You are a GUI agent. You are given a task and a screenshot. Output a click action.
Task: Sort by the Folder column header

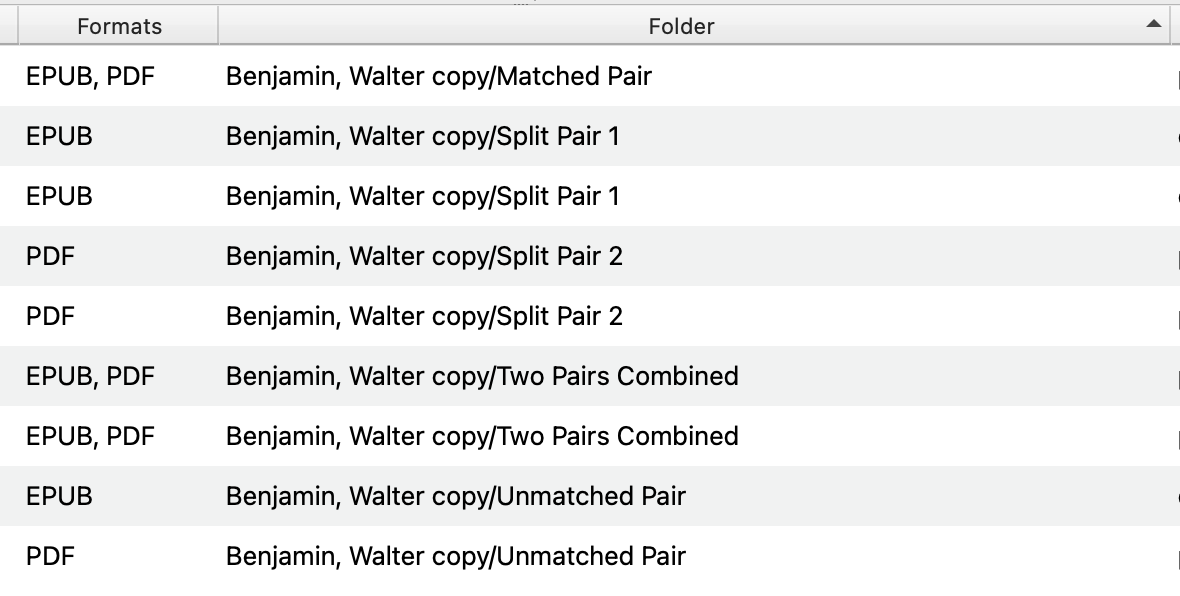(681, 26)
